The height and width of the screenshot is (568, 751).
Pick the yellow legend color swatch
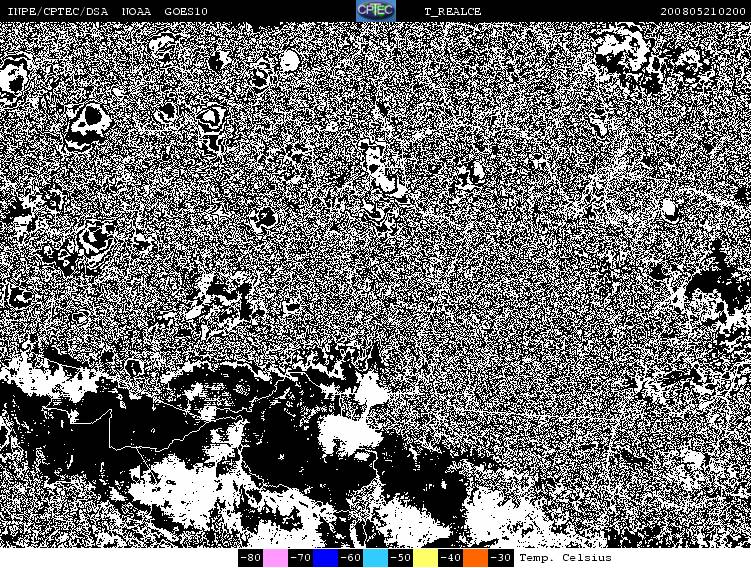tap(425, 558)
